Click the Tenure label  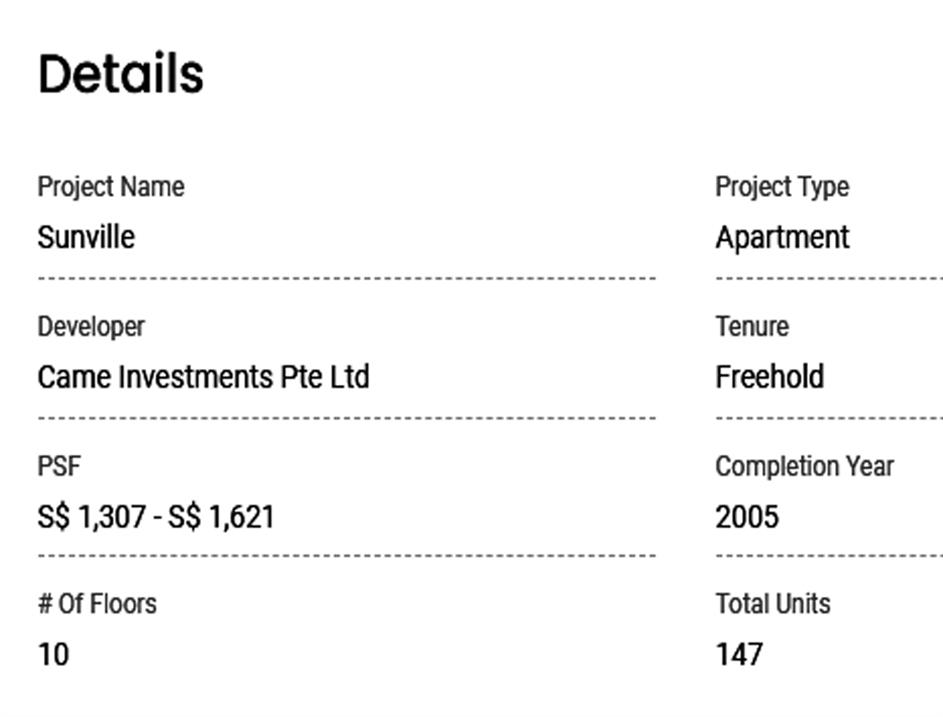752,327
